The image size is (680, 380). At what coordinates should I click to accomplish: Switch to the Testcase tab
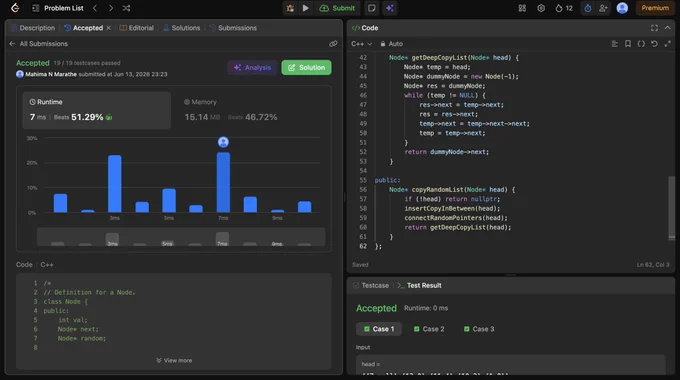coord(371,285)
